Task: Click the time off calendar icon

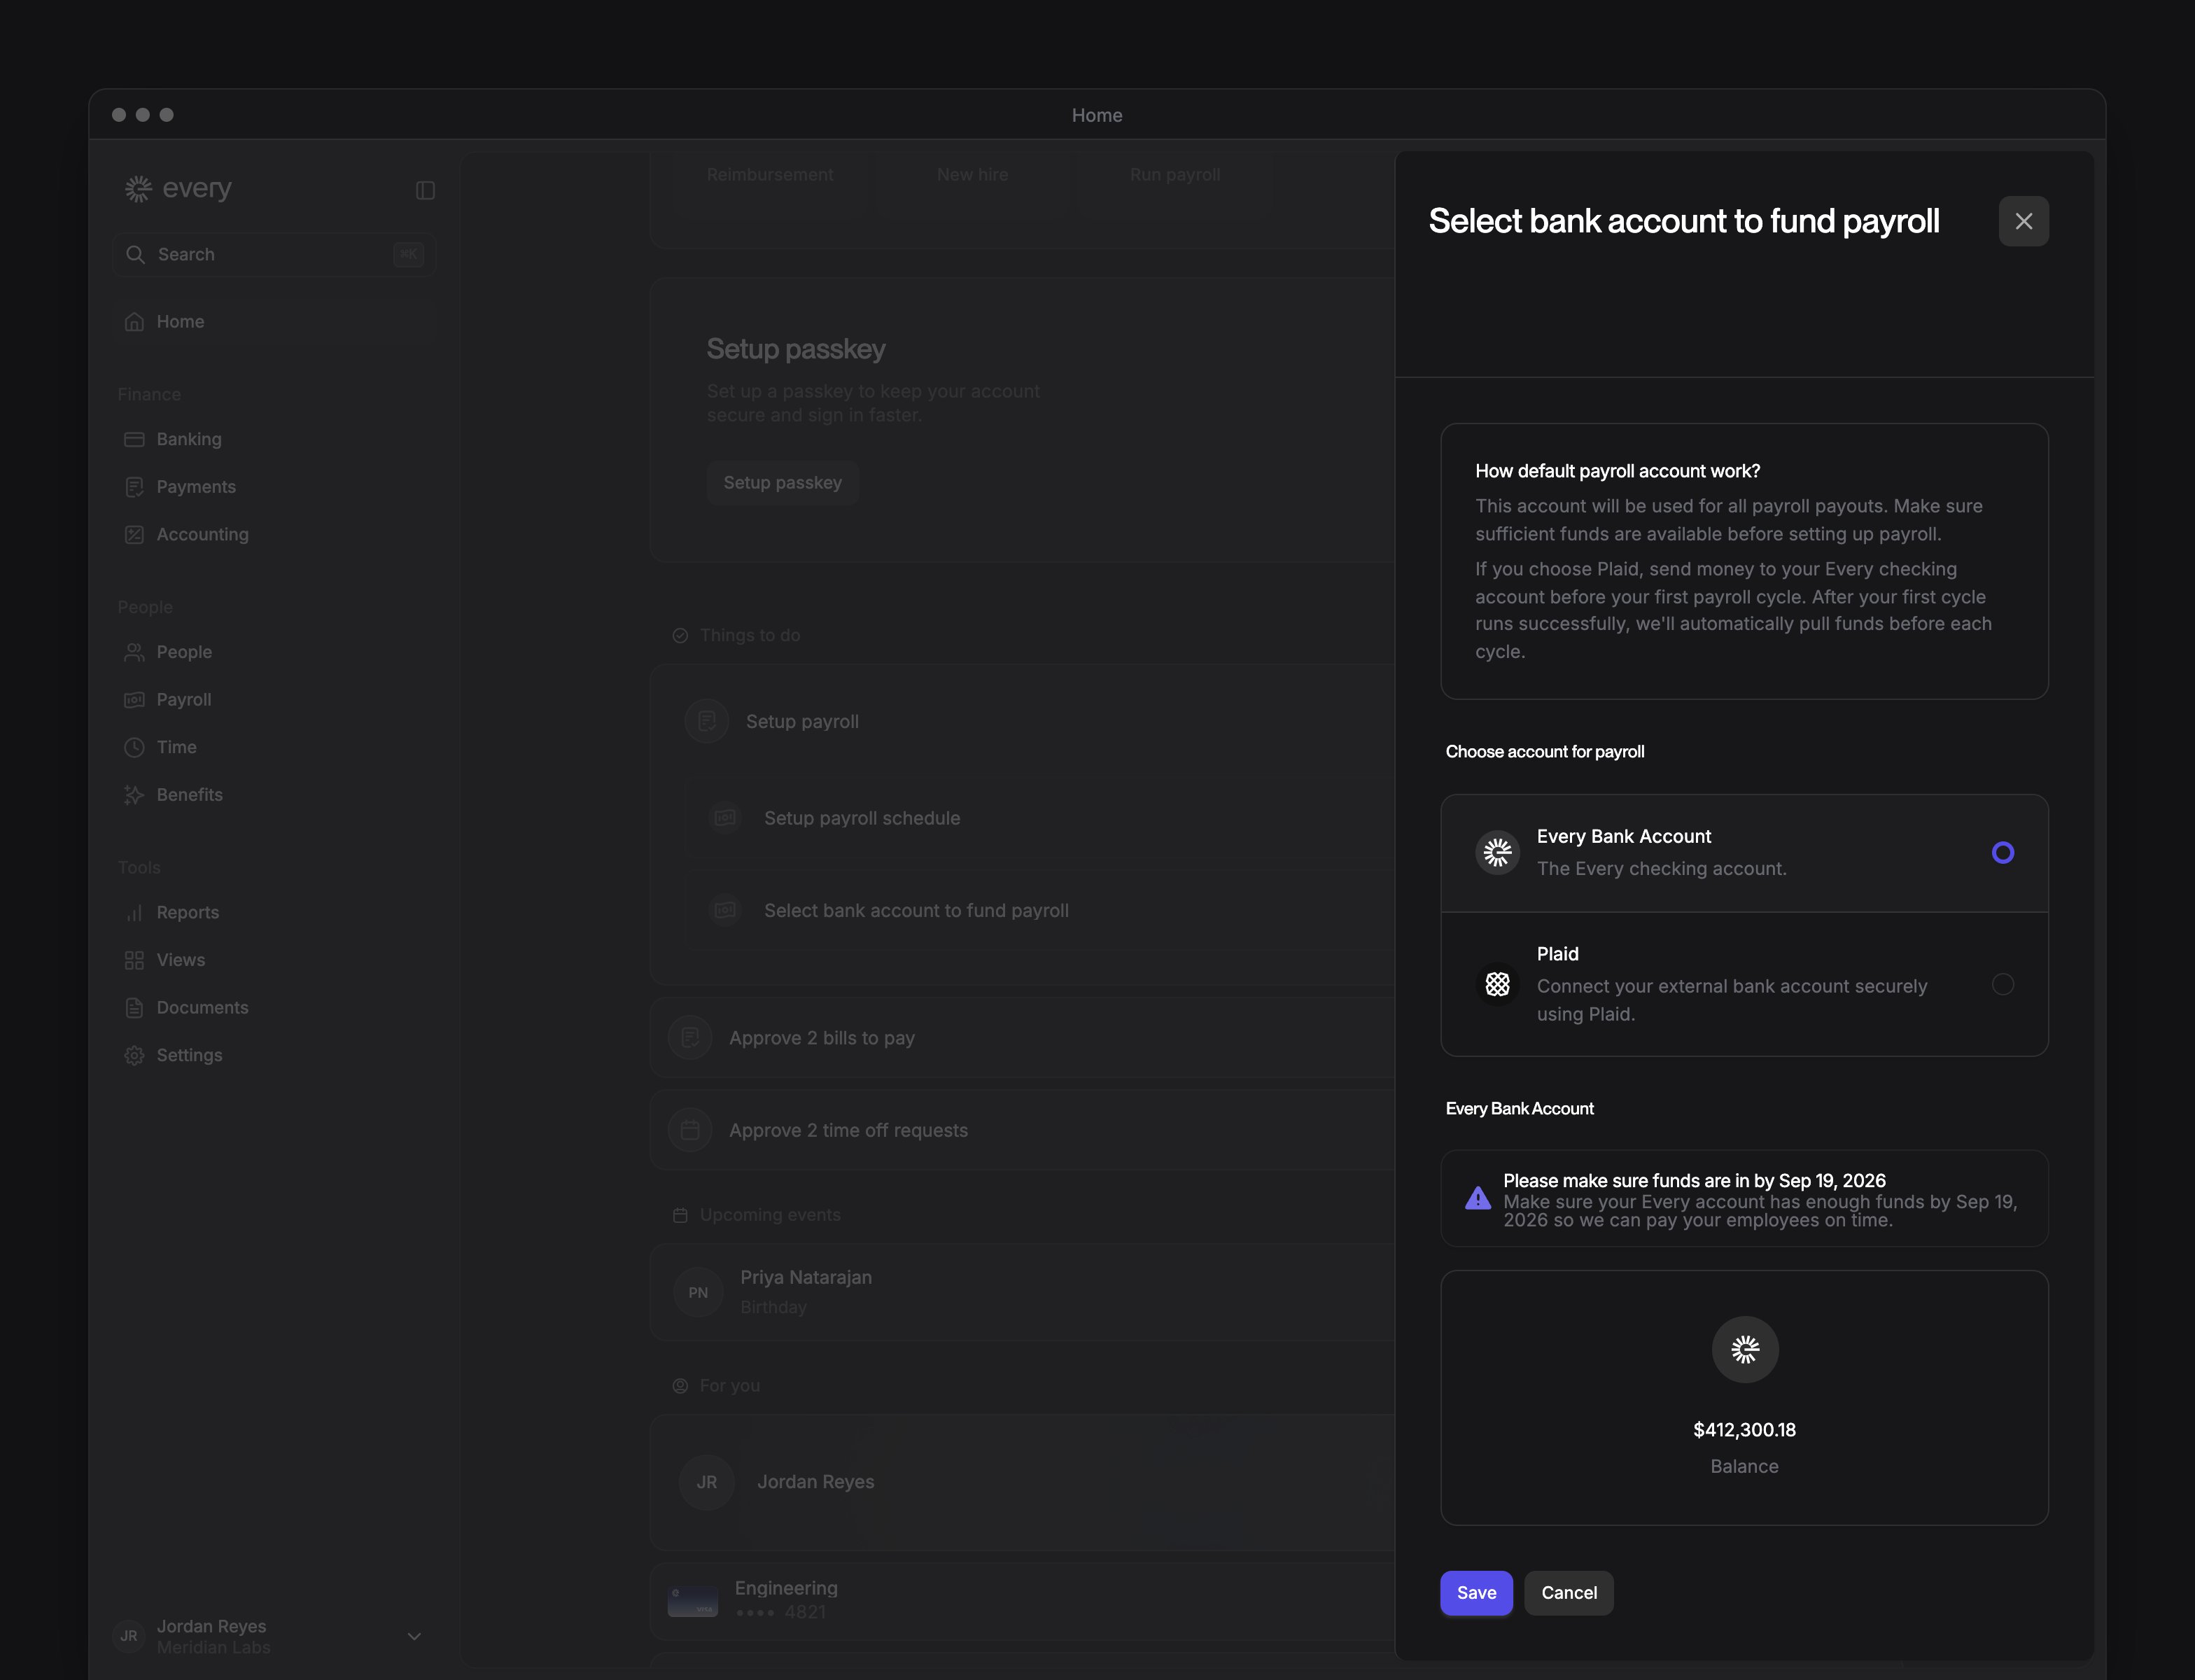Action: (x=690, y=1130)
